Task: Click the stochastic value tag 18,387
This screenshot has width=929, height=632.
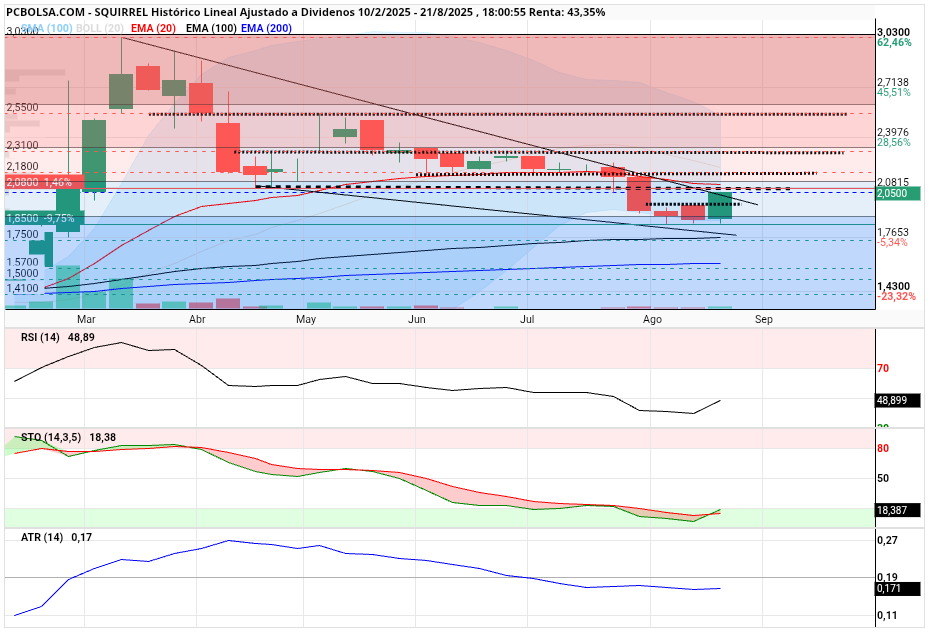Action: (898, 510)
